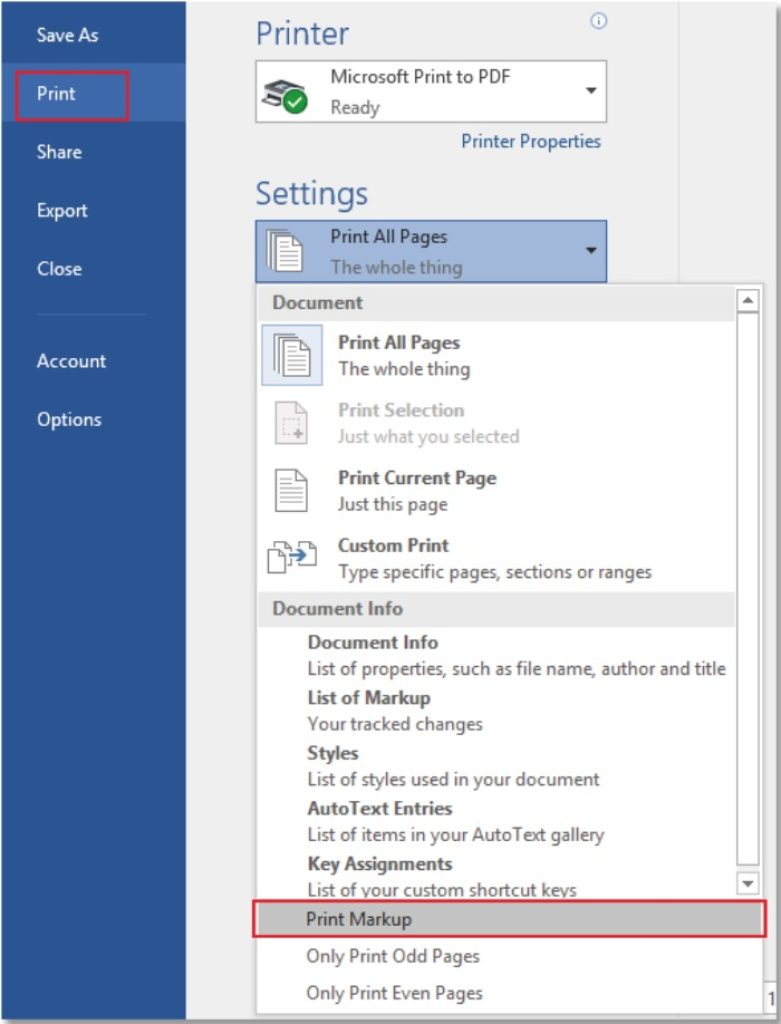Select the Print Current Page icon

pyautogui.click(x=291, y=490)
